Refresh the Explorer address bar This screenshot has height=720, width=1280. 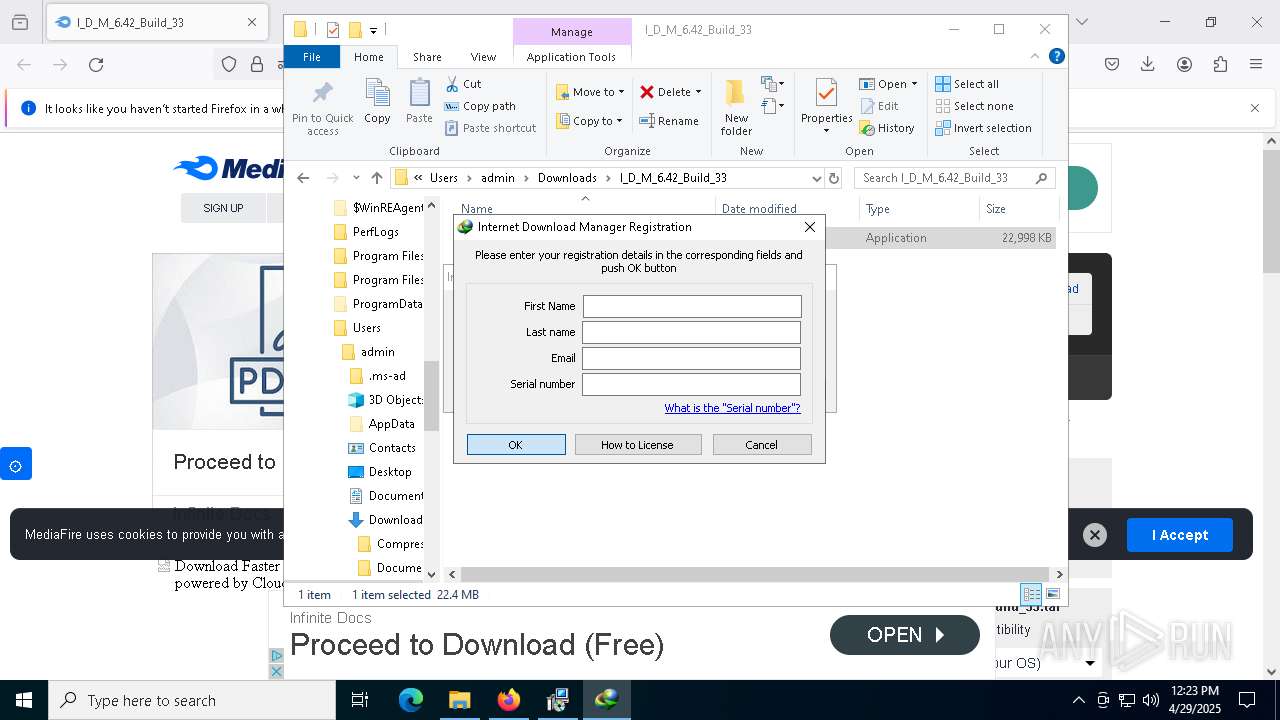834,178
